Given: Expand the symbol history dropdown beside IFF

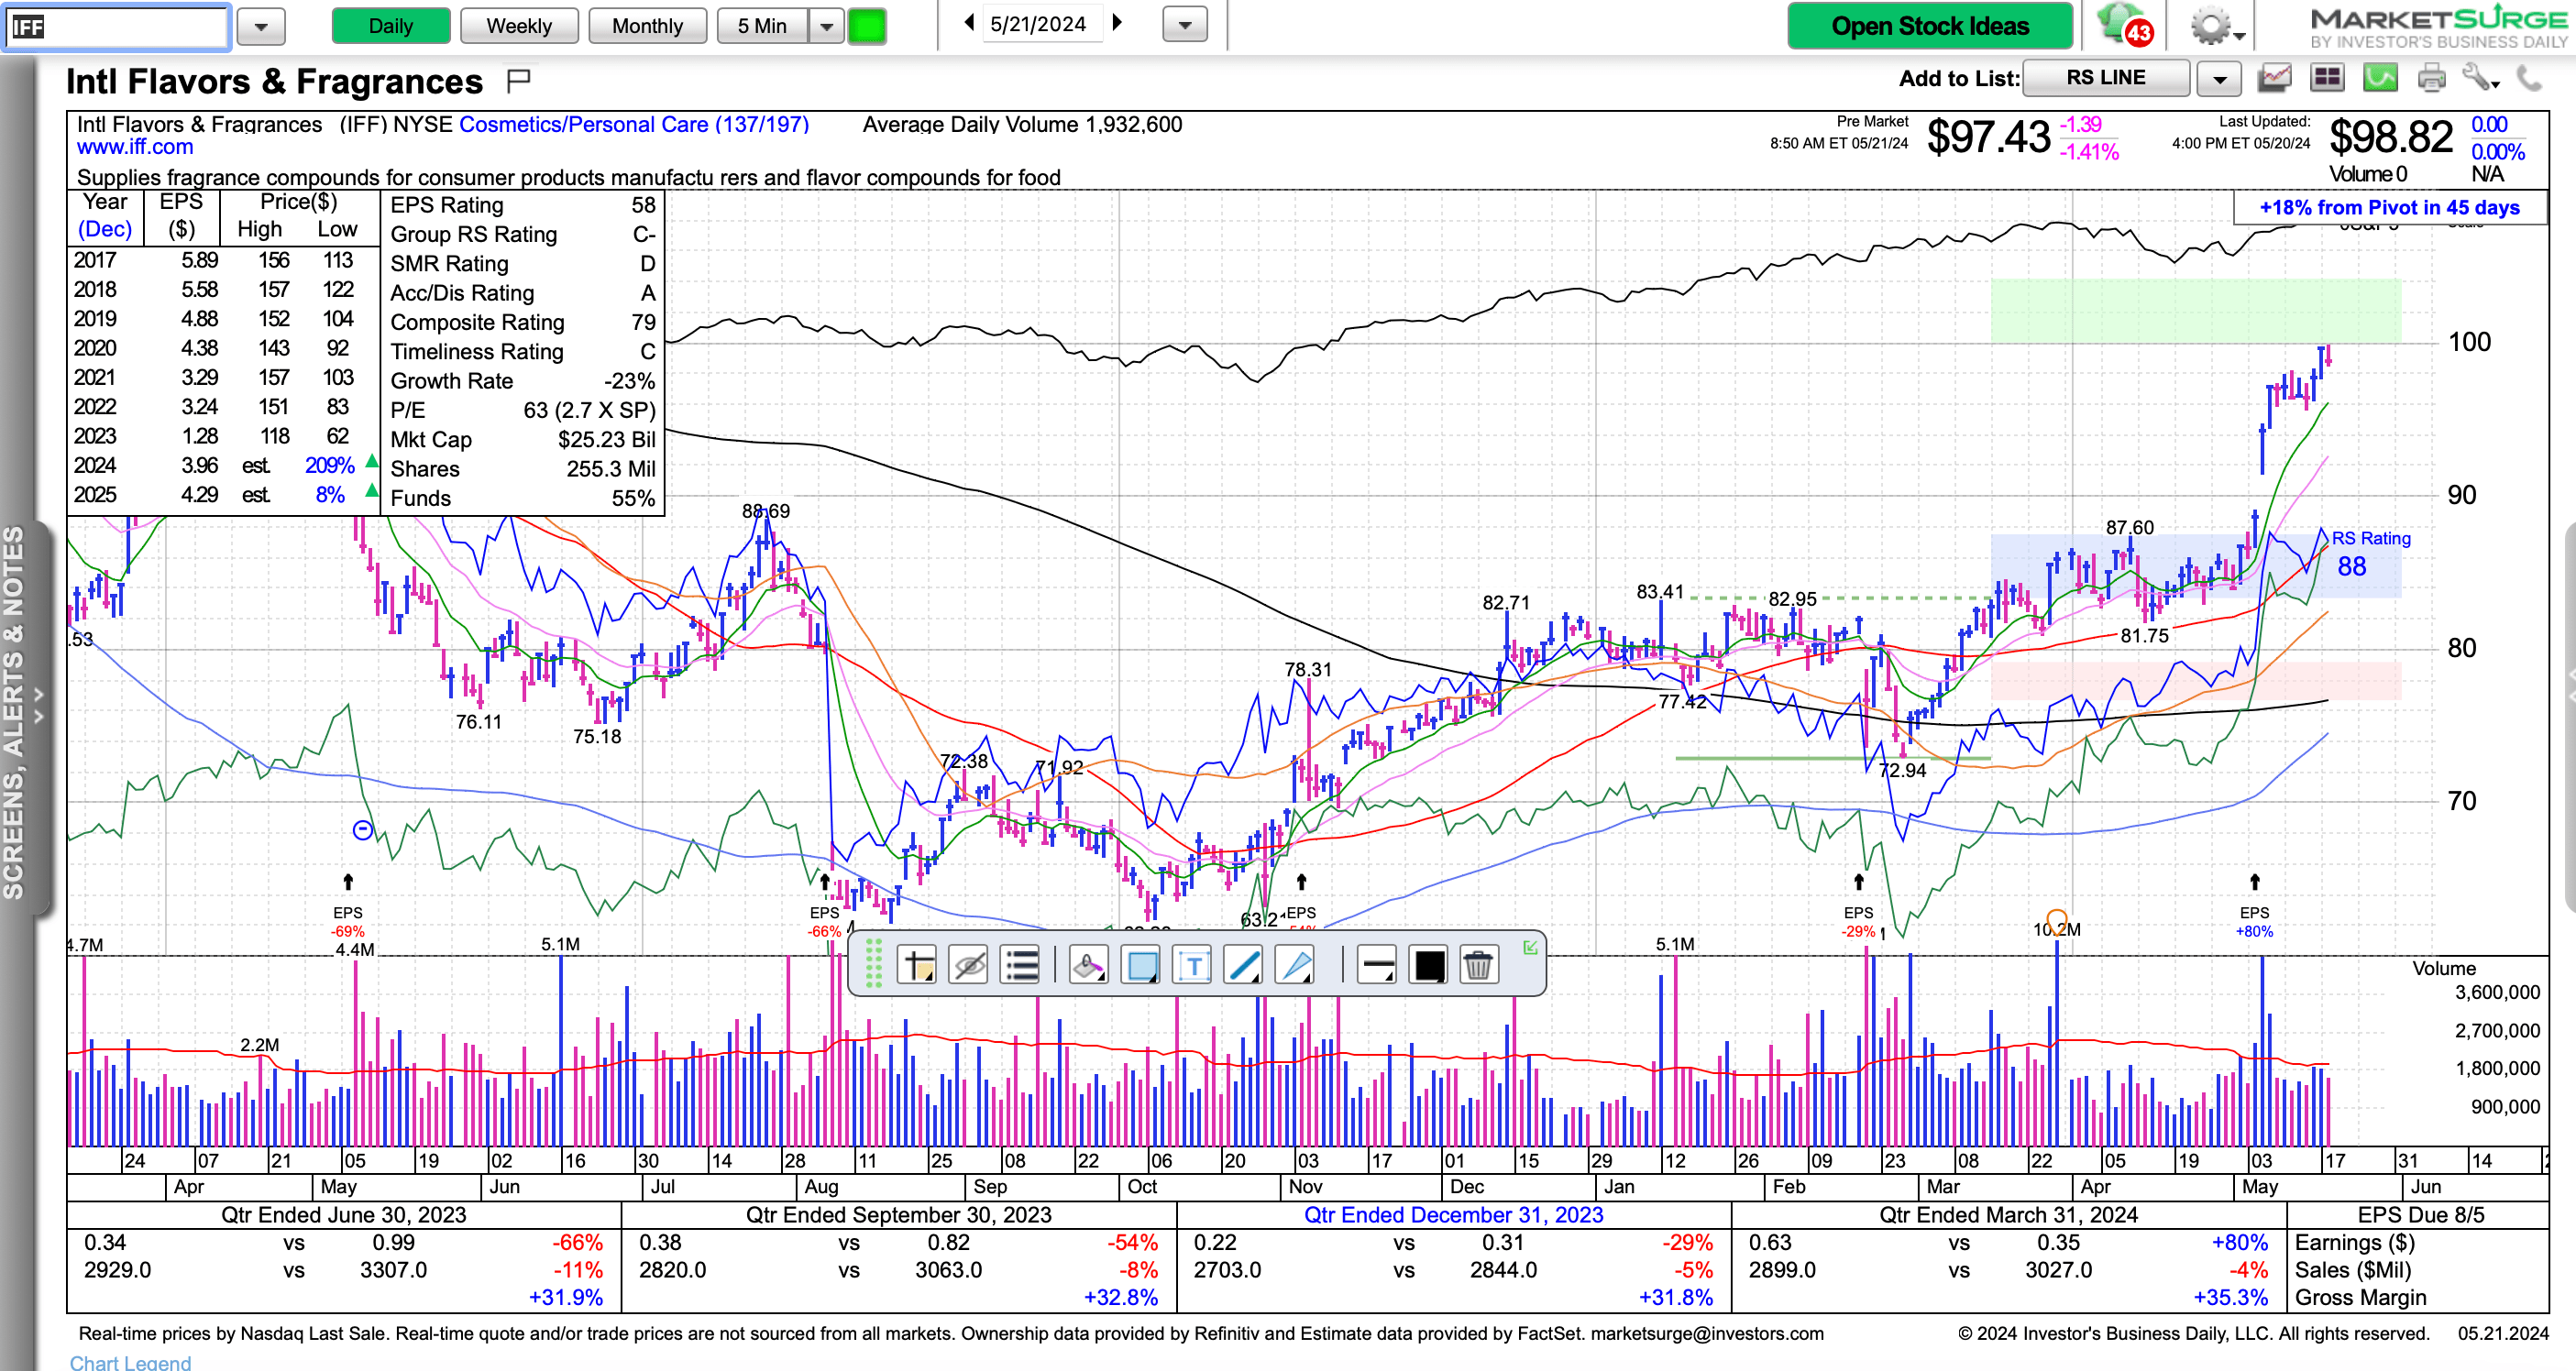Looking at the screenshot, I should click(x=261, y=26).
